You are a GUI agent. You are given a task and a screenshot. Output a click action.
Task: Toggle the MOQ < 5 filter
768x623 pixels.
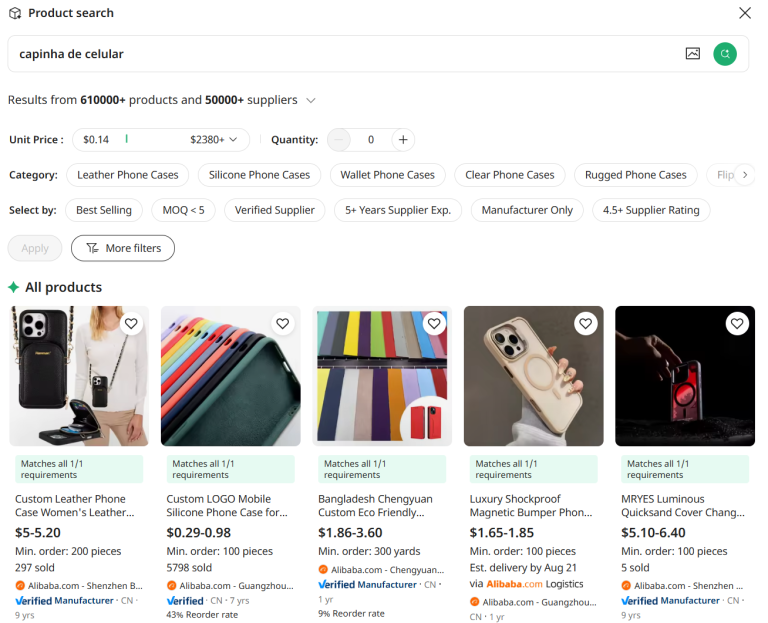183,210
